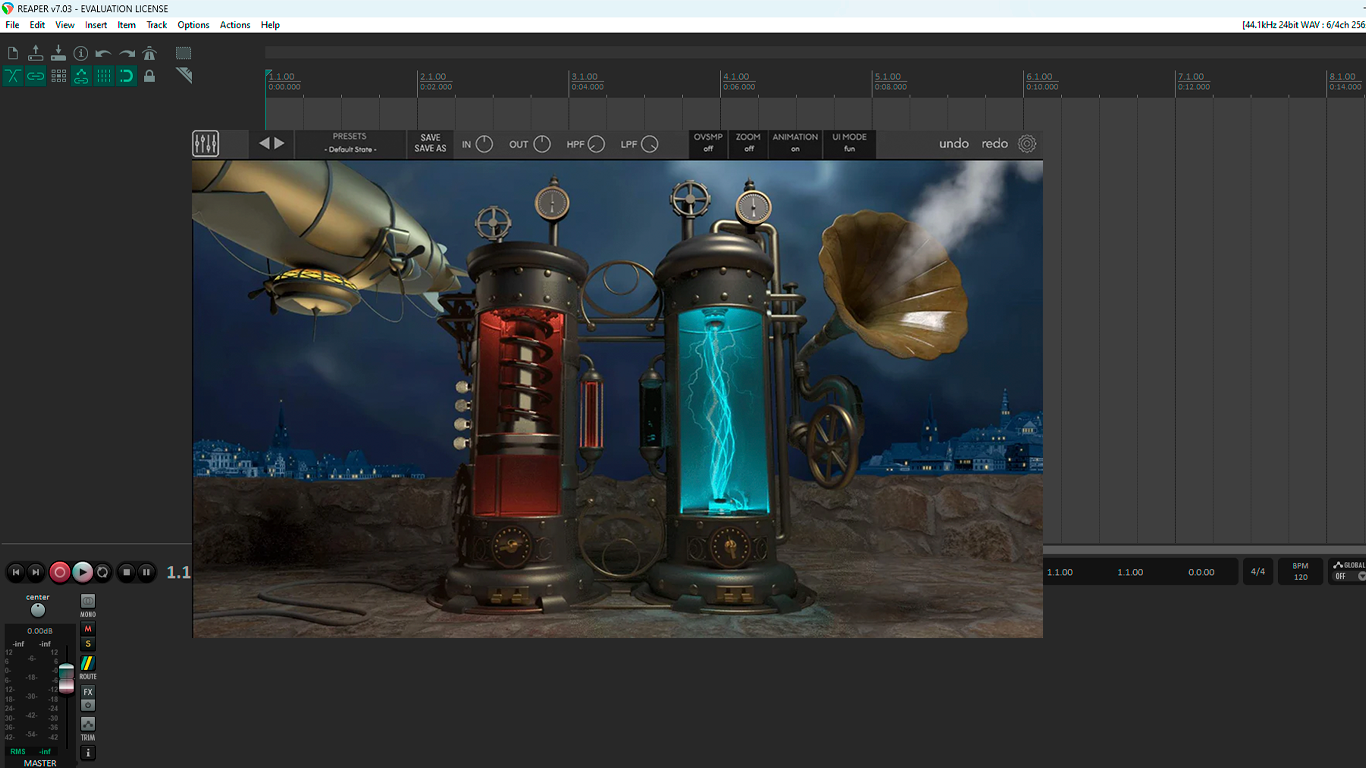The width and height of the screenshot is (1366, 768).
Task: Click the OUT gain knob
Action: (542, 144)
